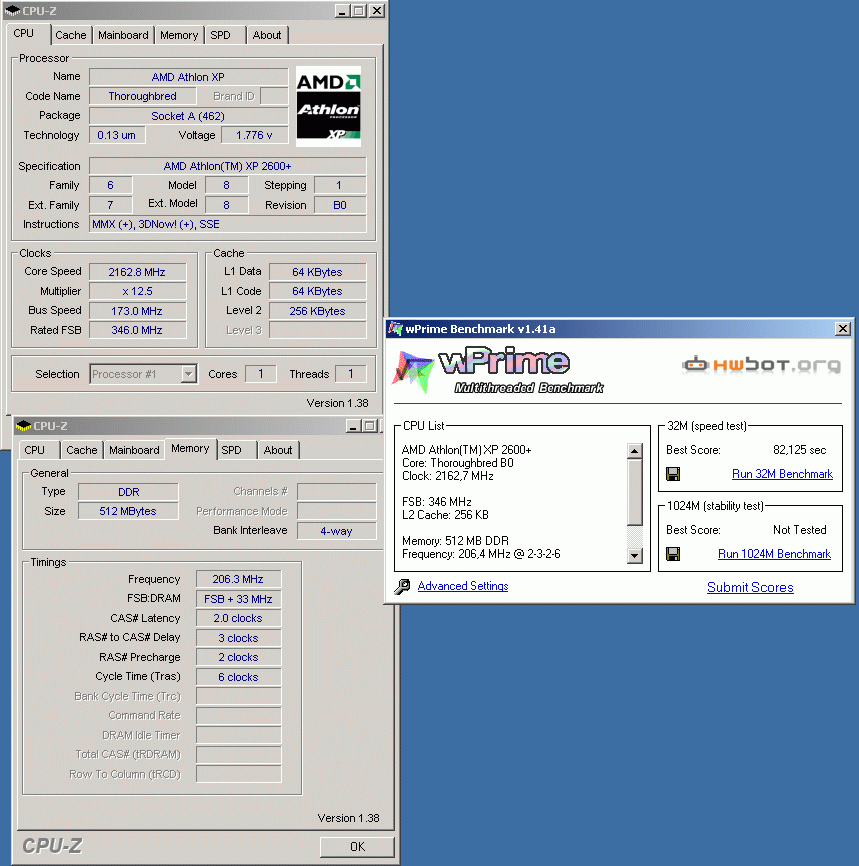Click the Level 2 cache value 256 KBytes

(318, 311)
